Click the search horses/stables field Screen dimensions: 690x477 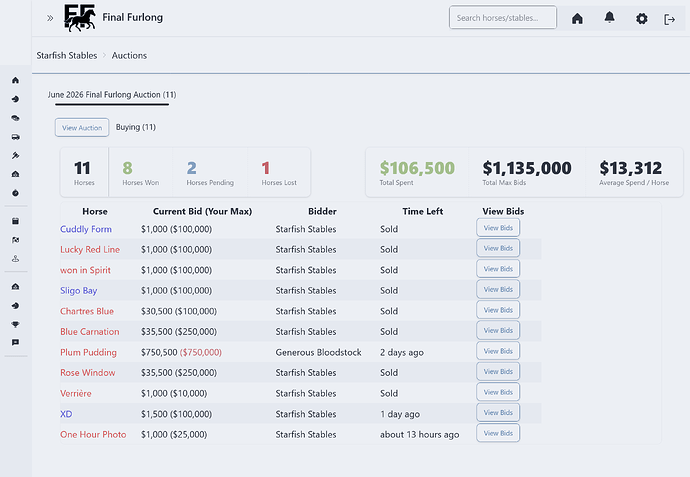[503, 18]
